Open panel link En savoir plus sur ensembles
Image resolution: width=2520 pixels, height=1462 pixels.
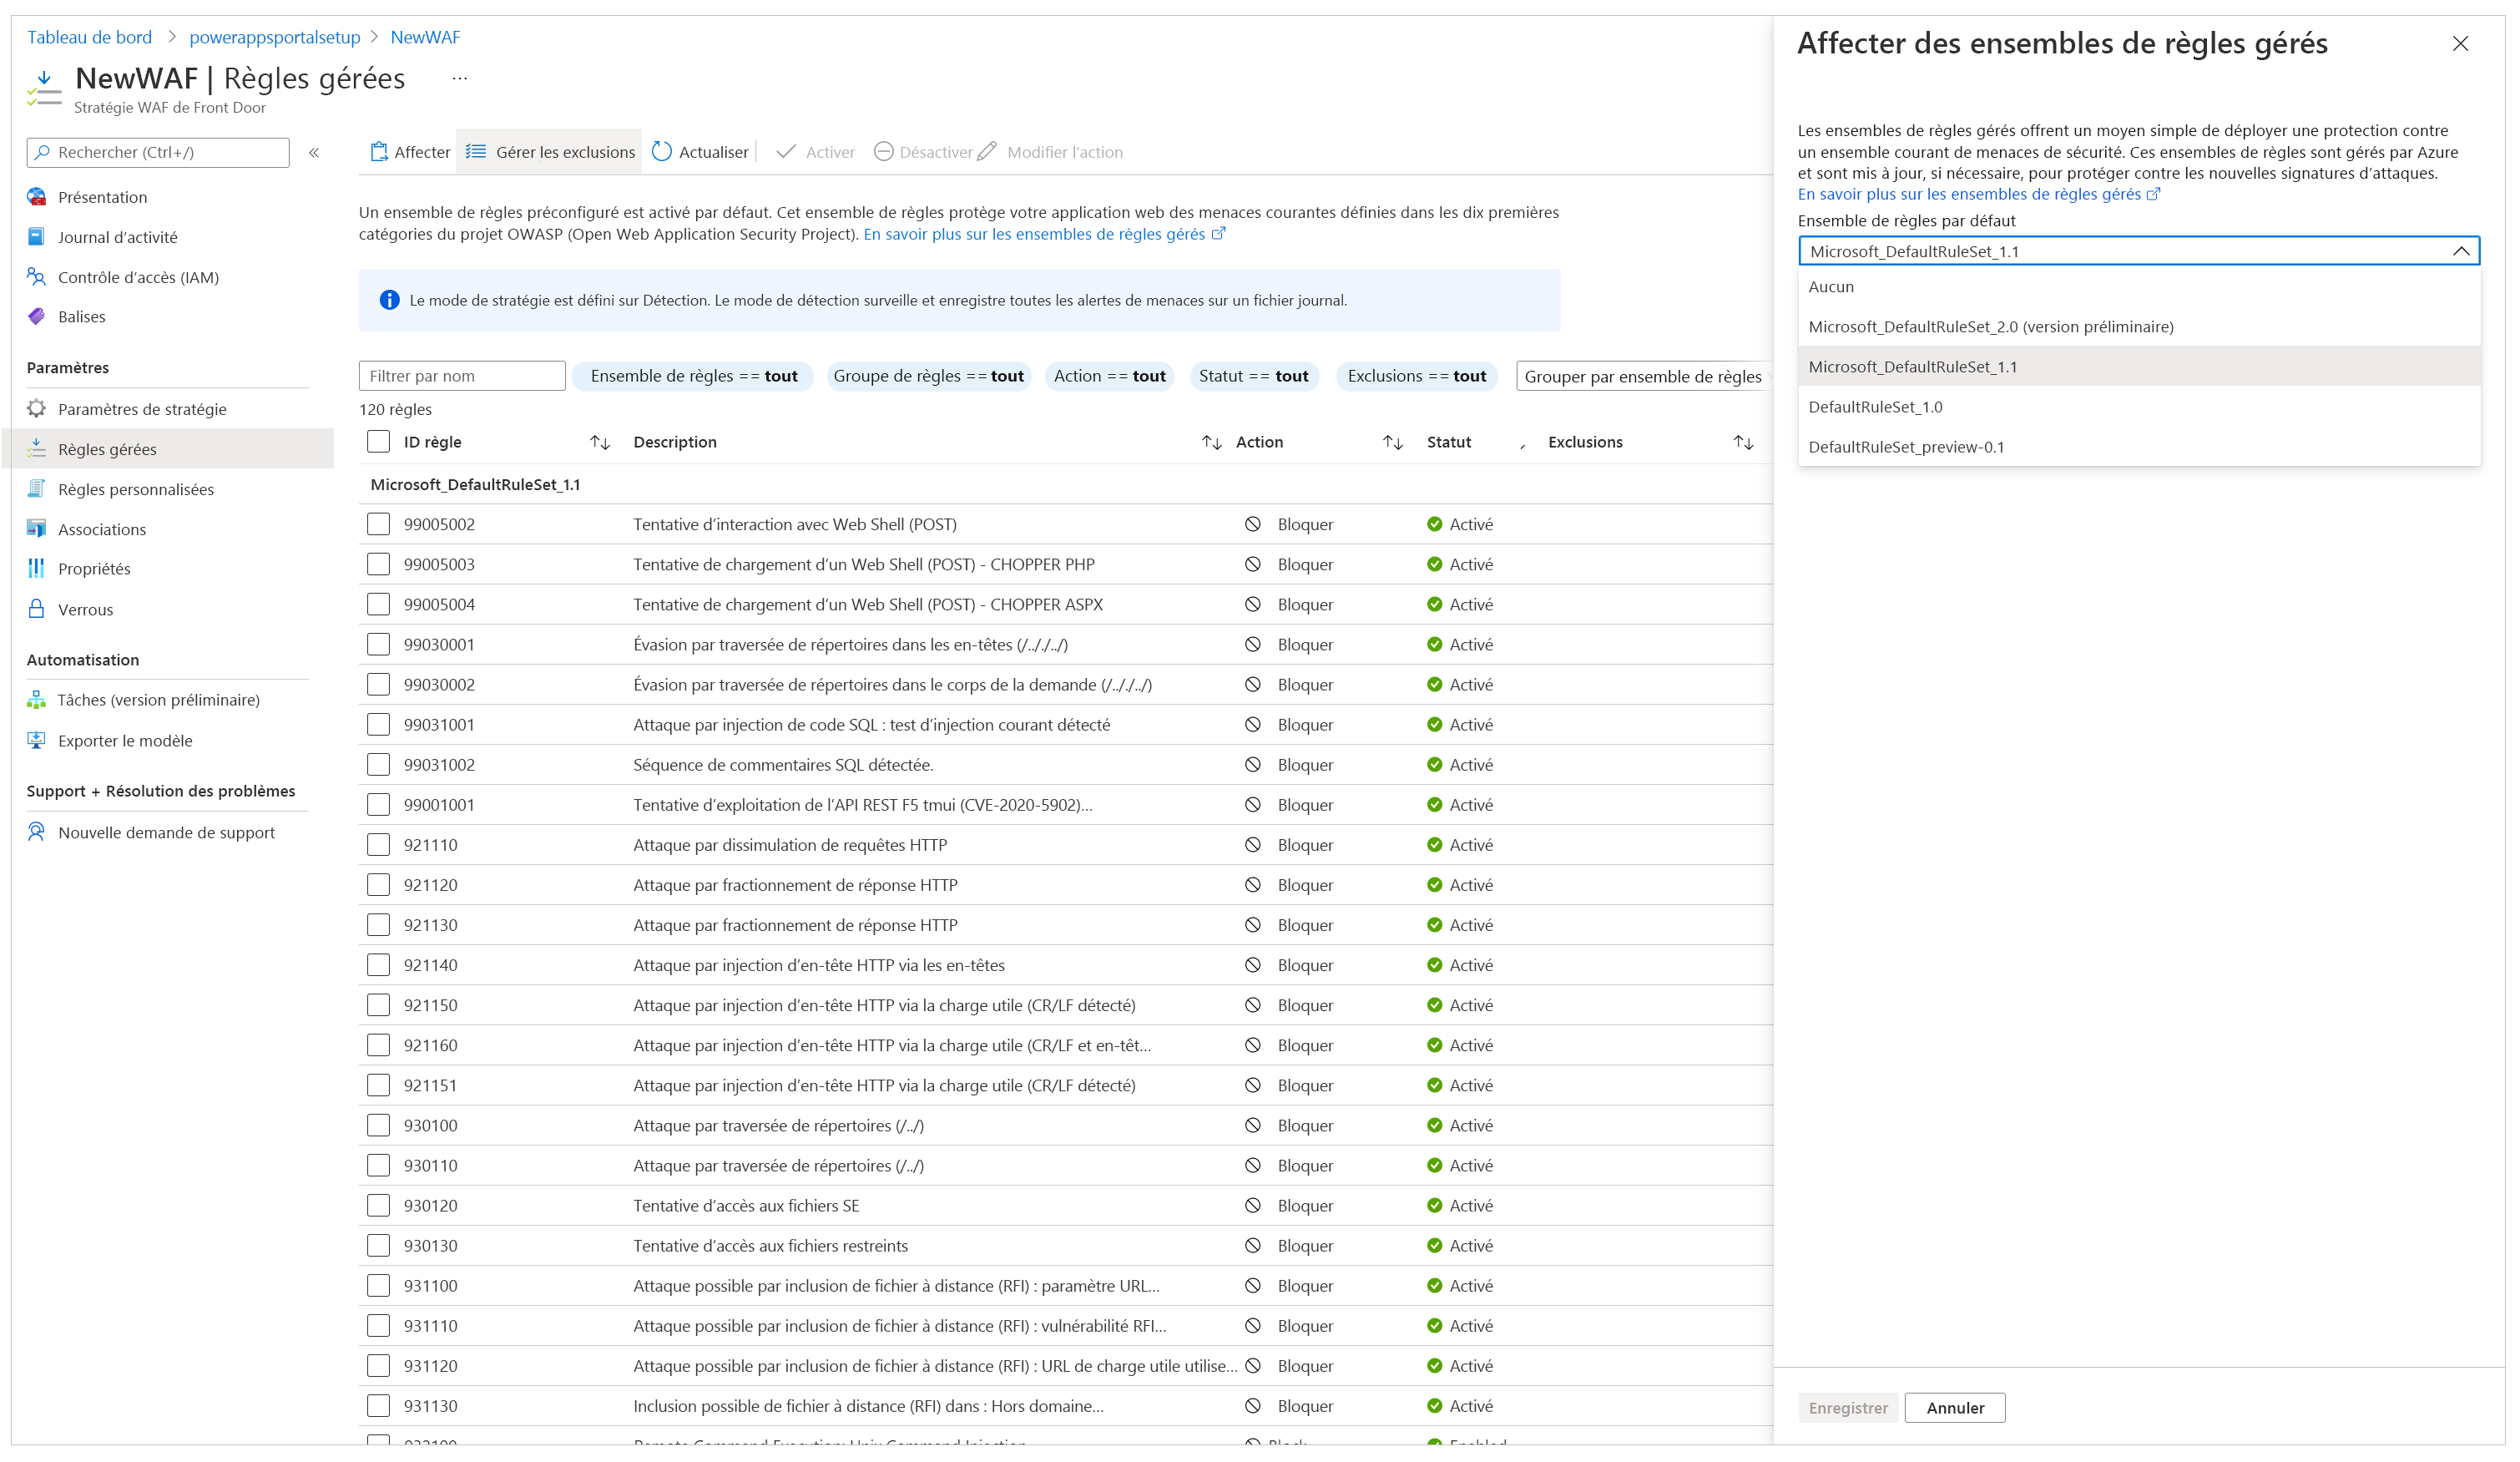pyautogui.click(x=1978, y=194)
